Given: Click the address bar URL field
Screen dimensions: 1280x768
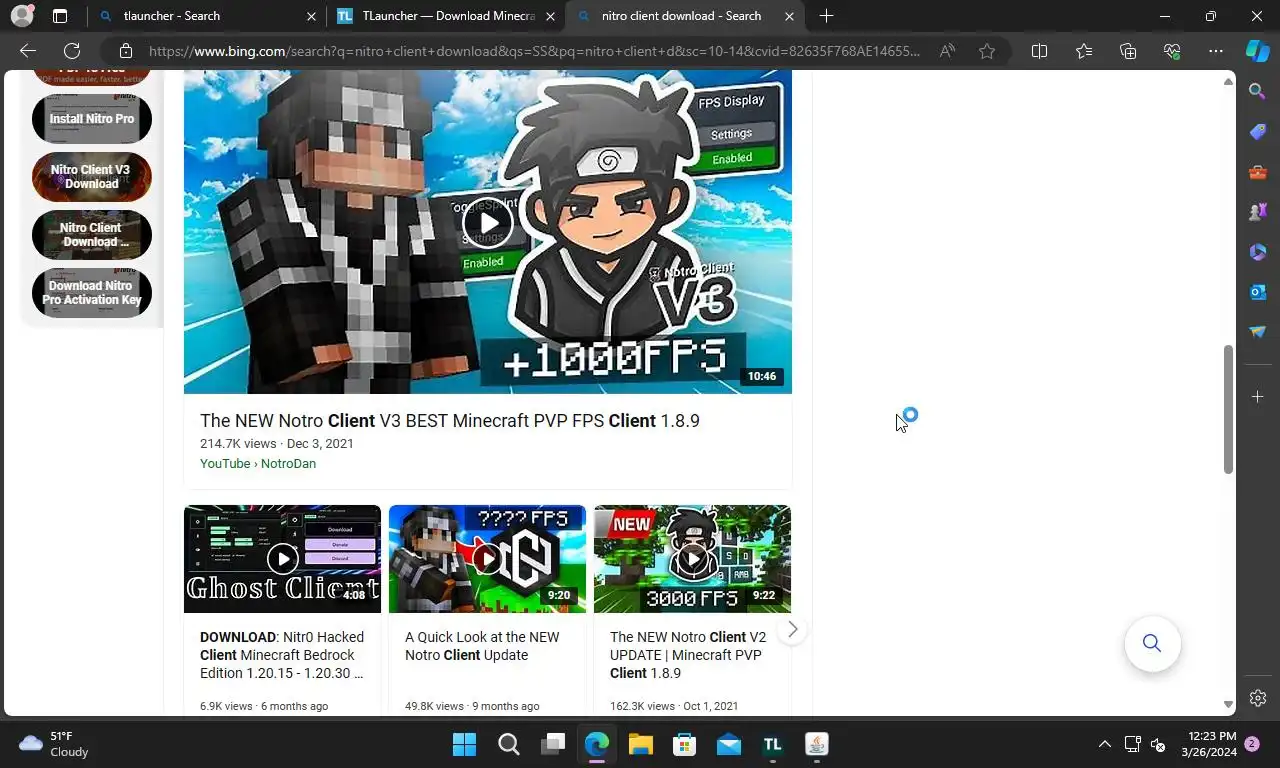Looking at the screenshot, I should [x=534, y=51].
